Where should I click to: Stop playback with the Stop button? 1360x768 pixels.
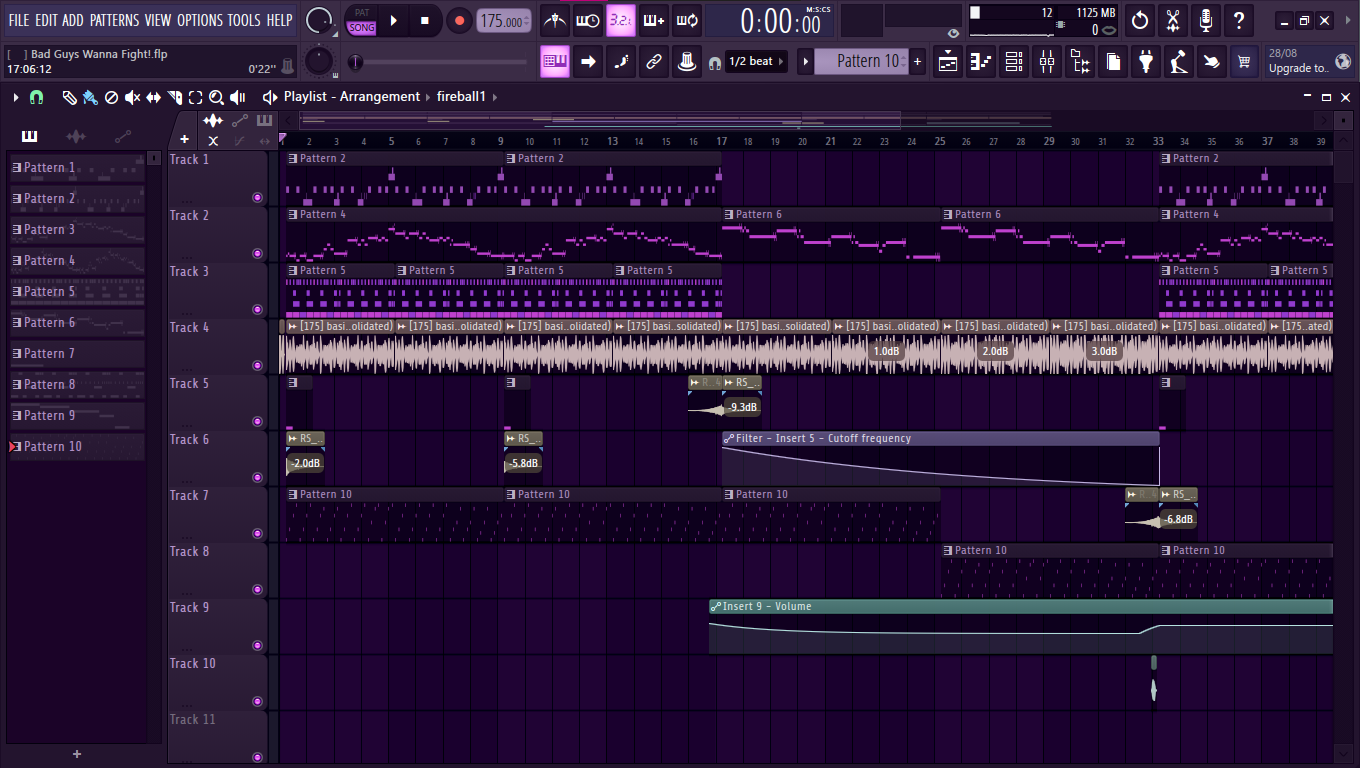(x=425, y=20)
